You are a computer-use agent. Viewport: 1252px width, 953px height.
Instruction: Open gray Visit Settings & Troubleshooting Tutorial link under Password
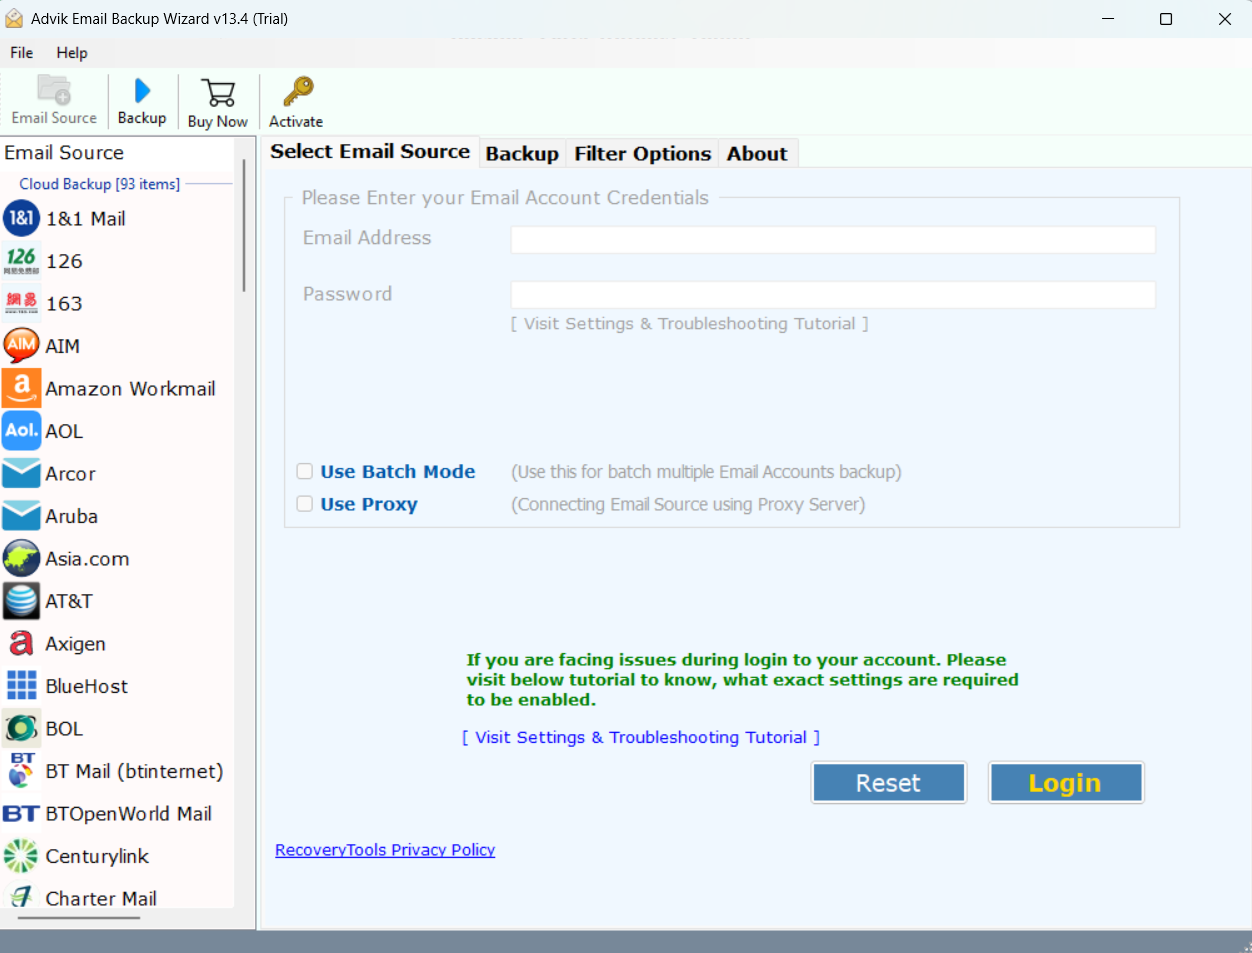pos(690,324)
